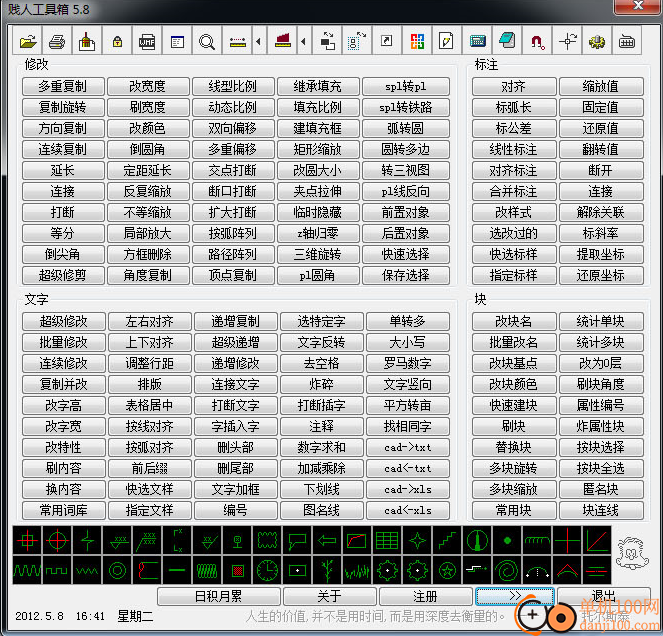Click the 块连线 button
This screenshot has width=663, height=636.
[x=601, y=510]
